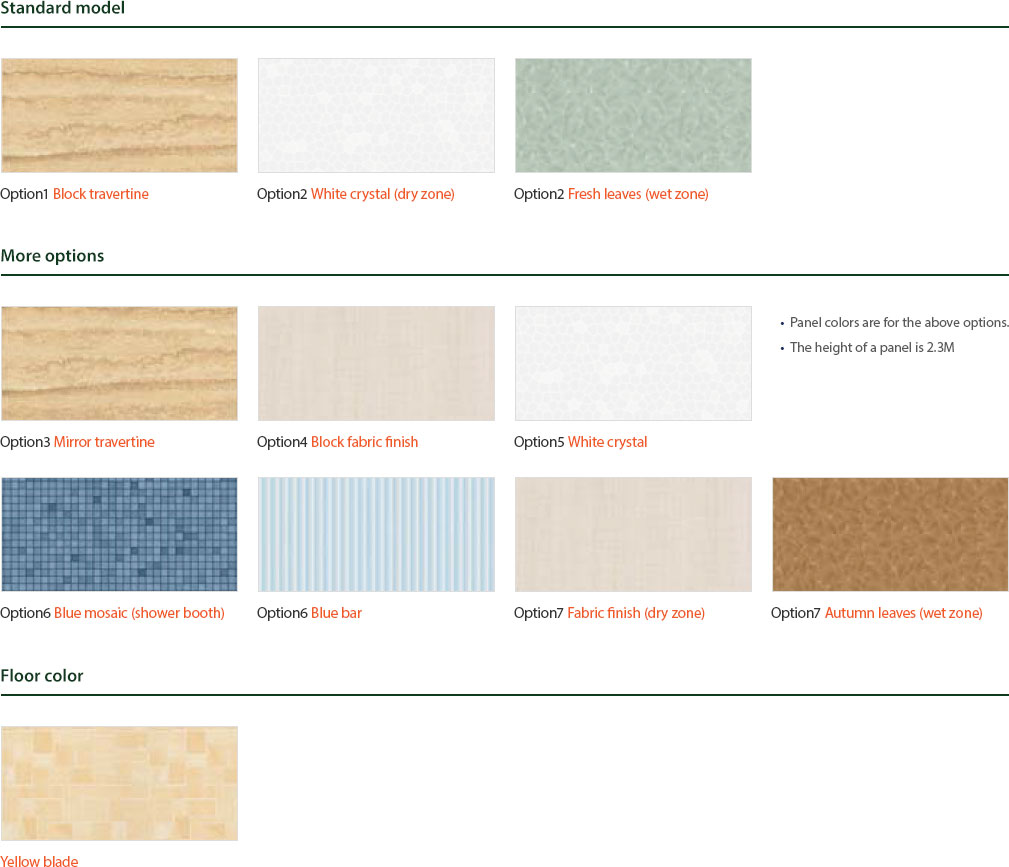Screen dimensions: 1009x867
Task: Choose the Blue mosaic tile swatch image
Action: pyautogui.click(x=119, y=534)
